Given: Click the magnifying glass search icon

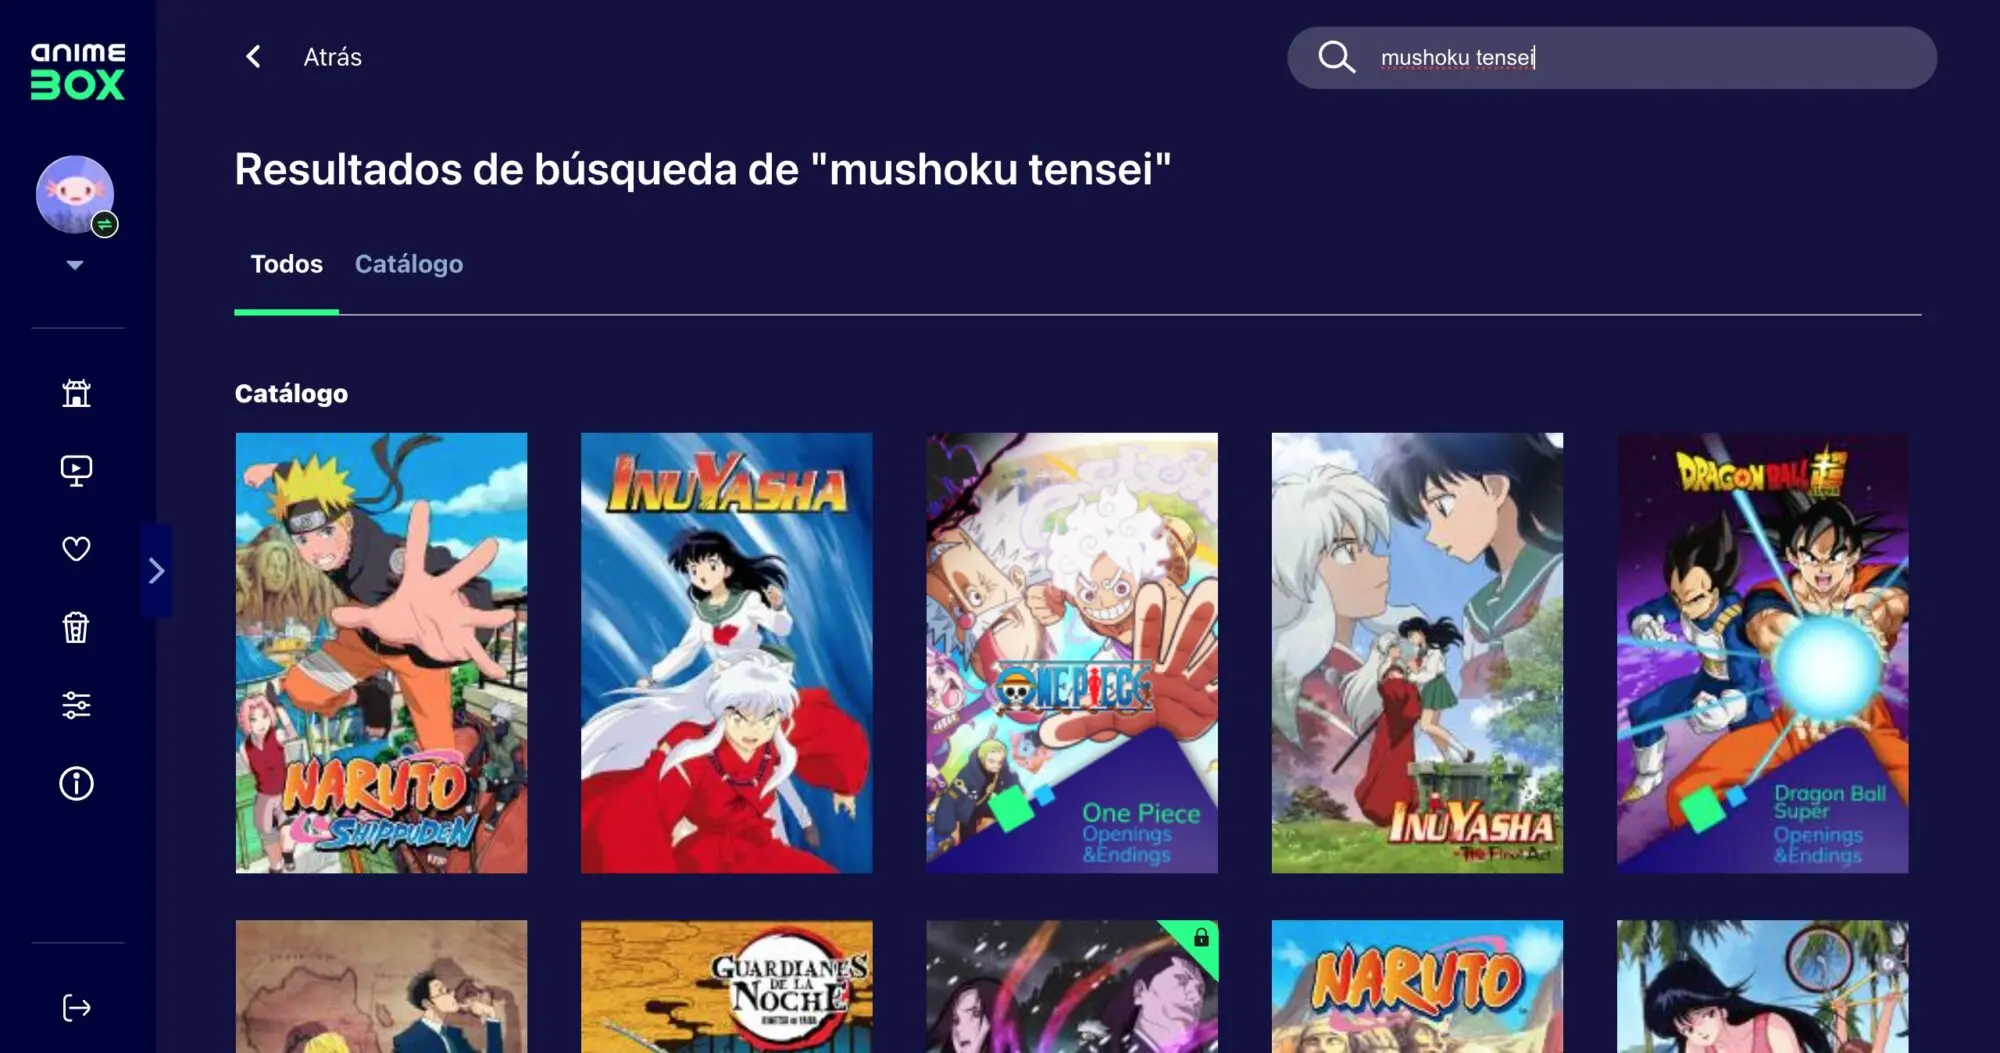Looking at the screenshot, I should (x=1336, y=57).
